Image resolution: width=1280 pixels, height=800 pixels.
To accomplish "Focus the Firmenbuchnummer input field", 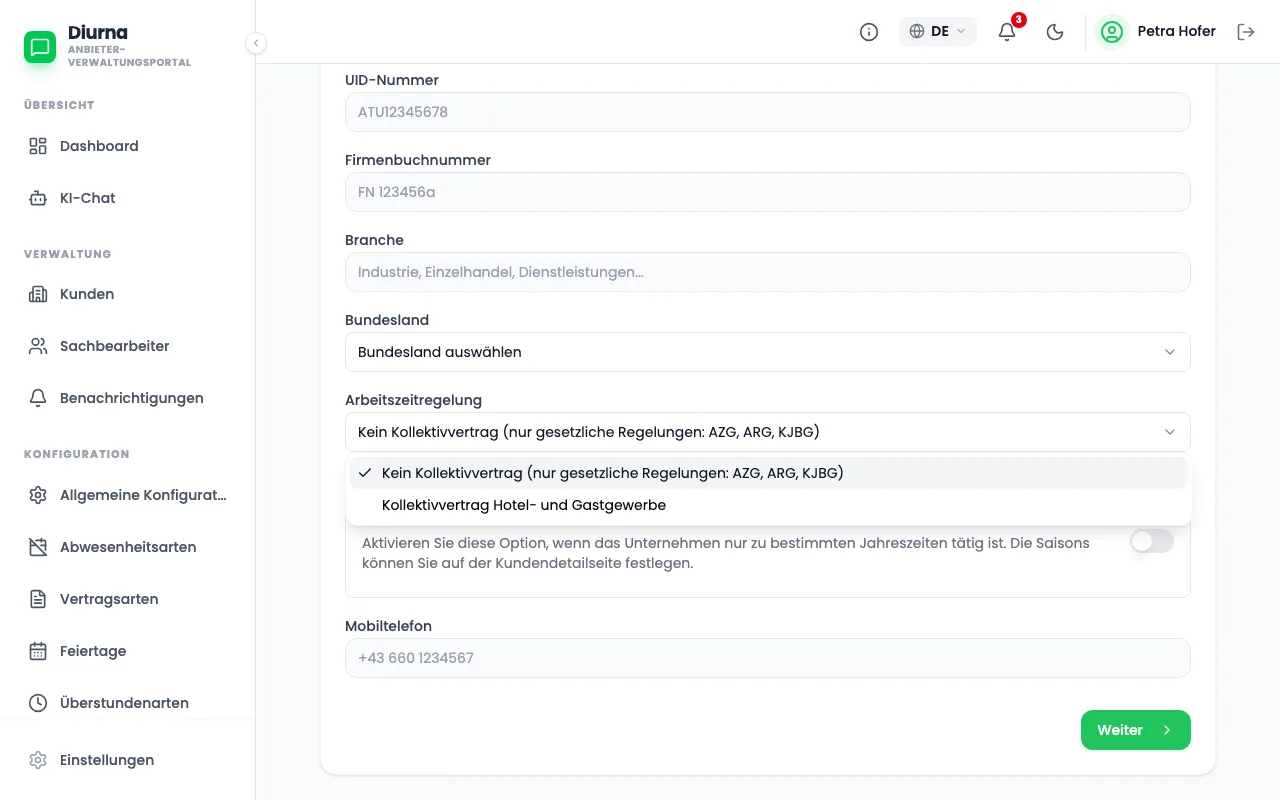I will click(768, 192).
